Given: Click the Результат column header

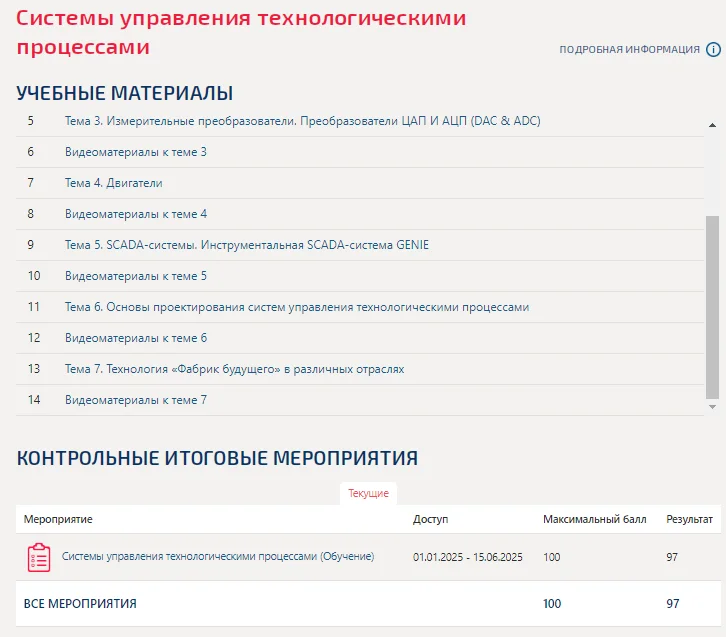Looking at the screenshot, I should [689, 519].
